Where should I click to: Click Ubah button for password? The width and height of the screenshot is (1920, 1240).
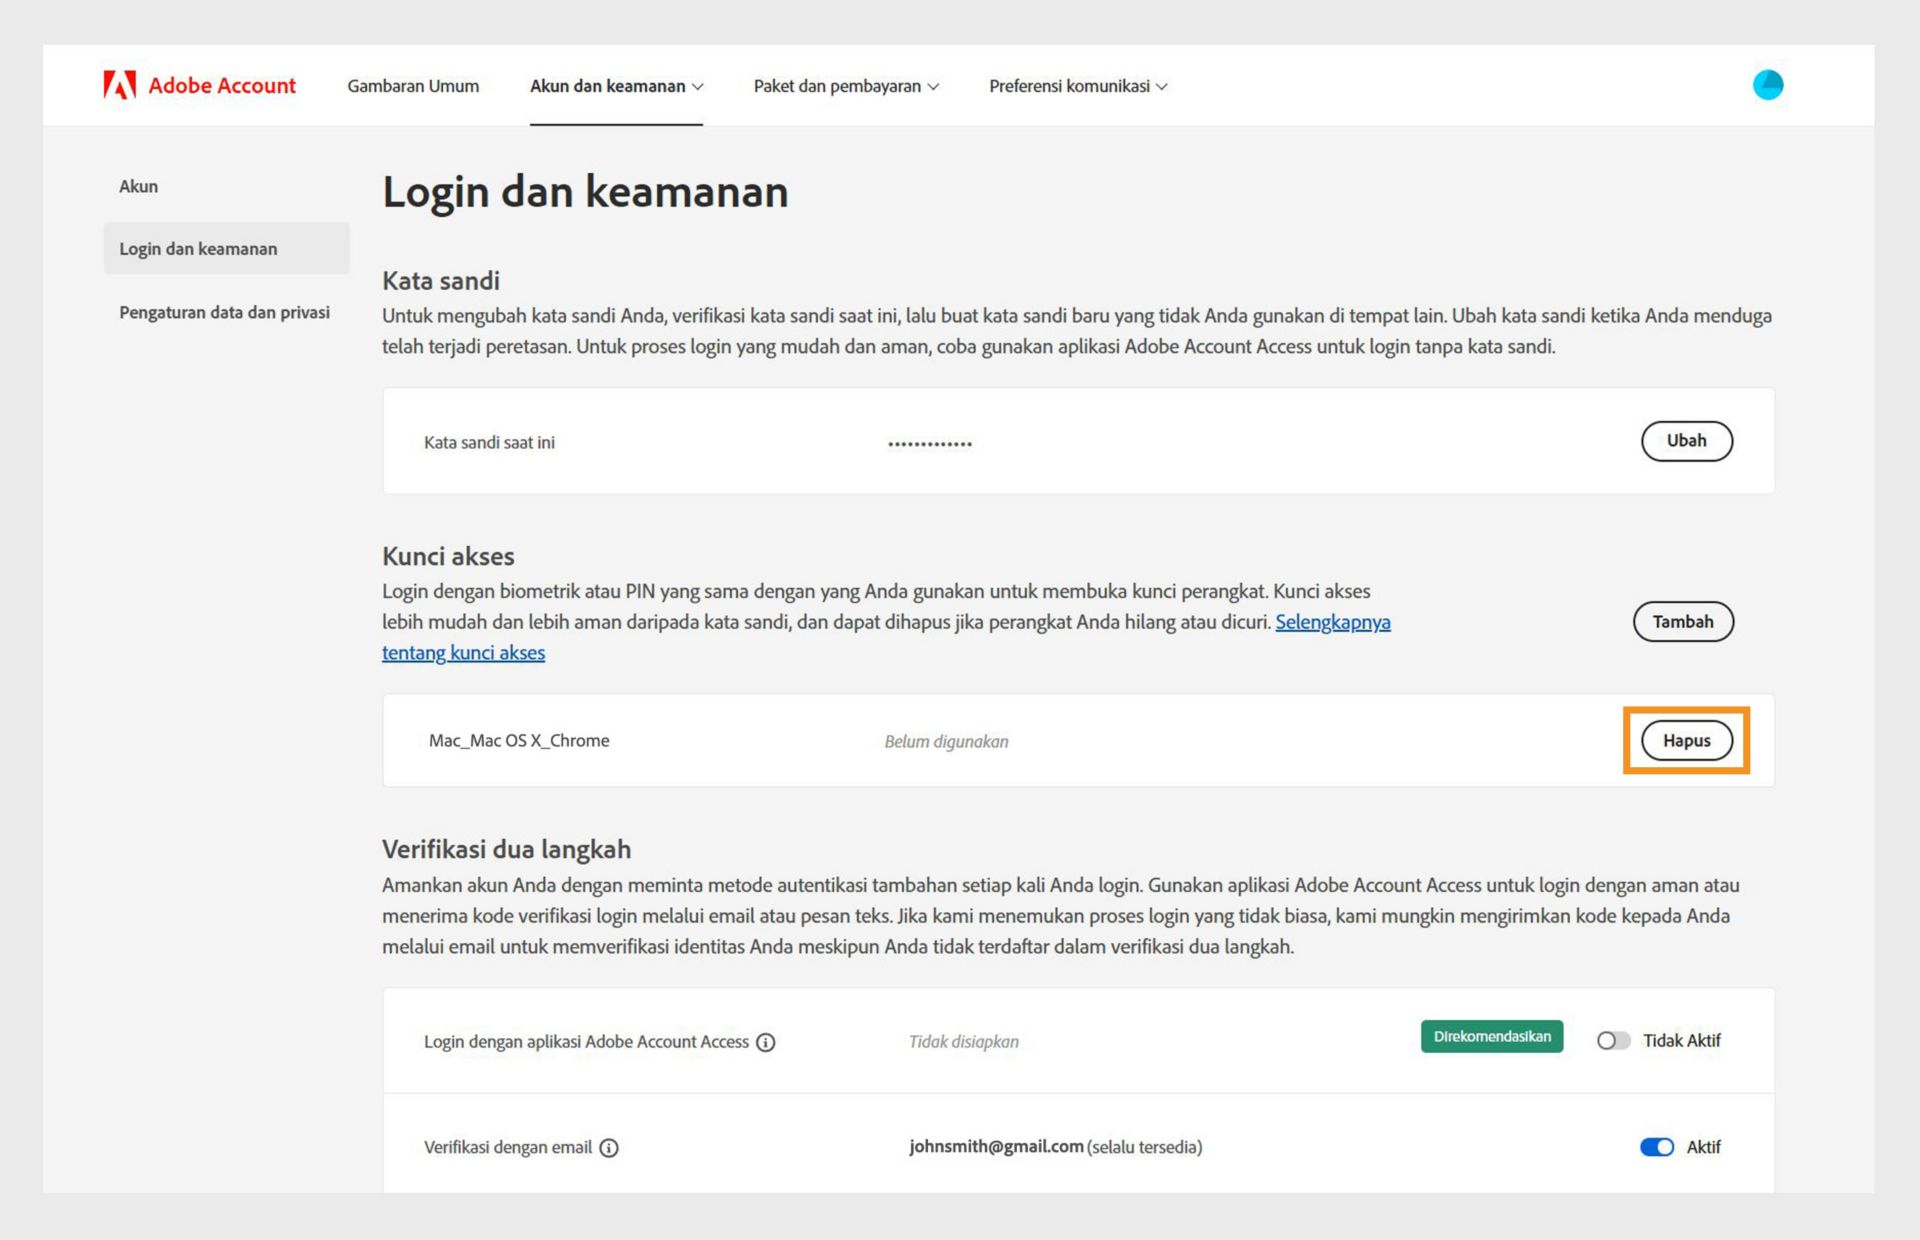pos(1686,441)
